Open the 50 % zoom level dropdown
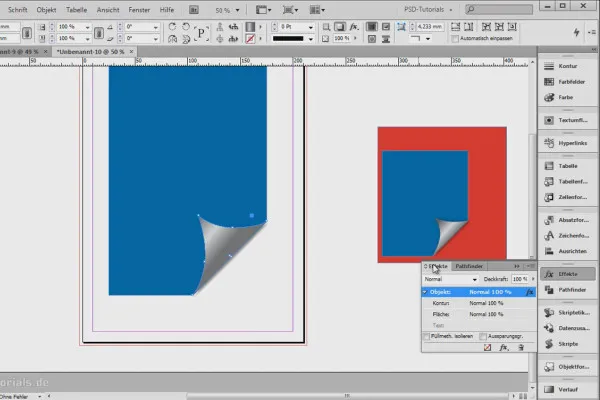The width and height of the screenshot is (600, 400). coord(229,8)
